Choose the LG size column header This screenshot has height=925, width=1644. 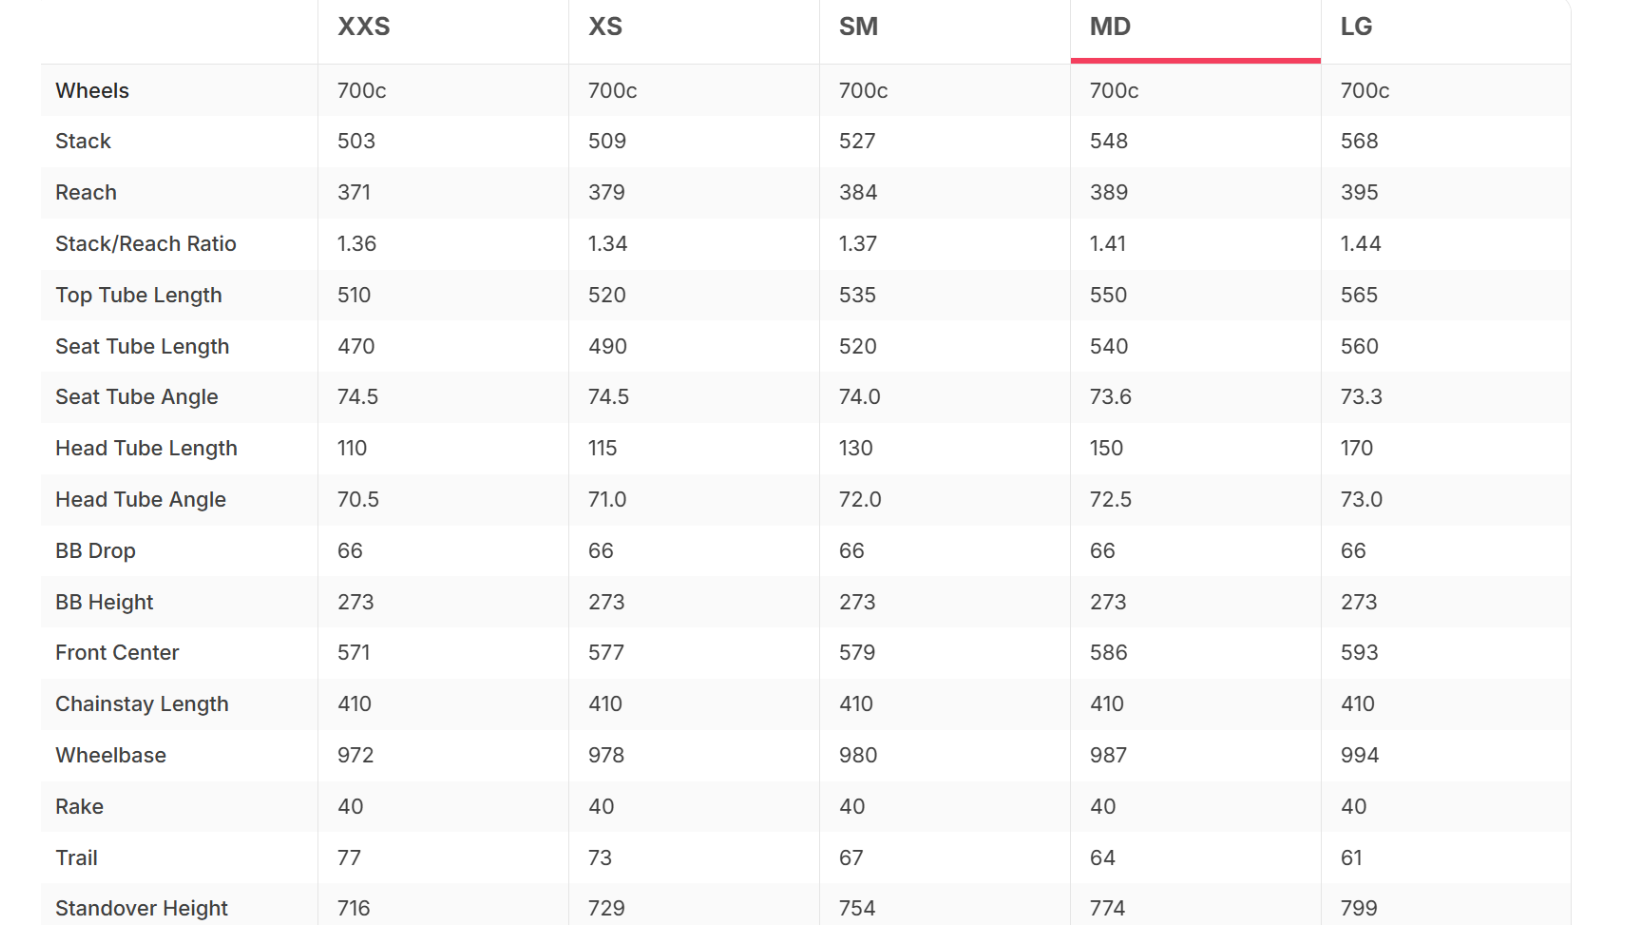[1356, 27]
